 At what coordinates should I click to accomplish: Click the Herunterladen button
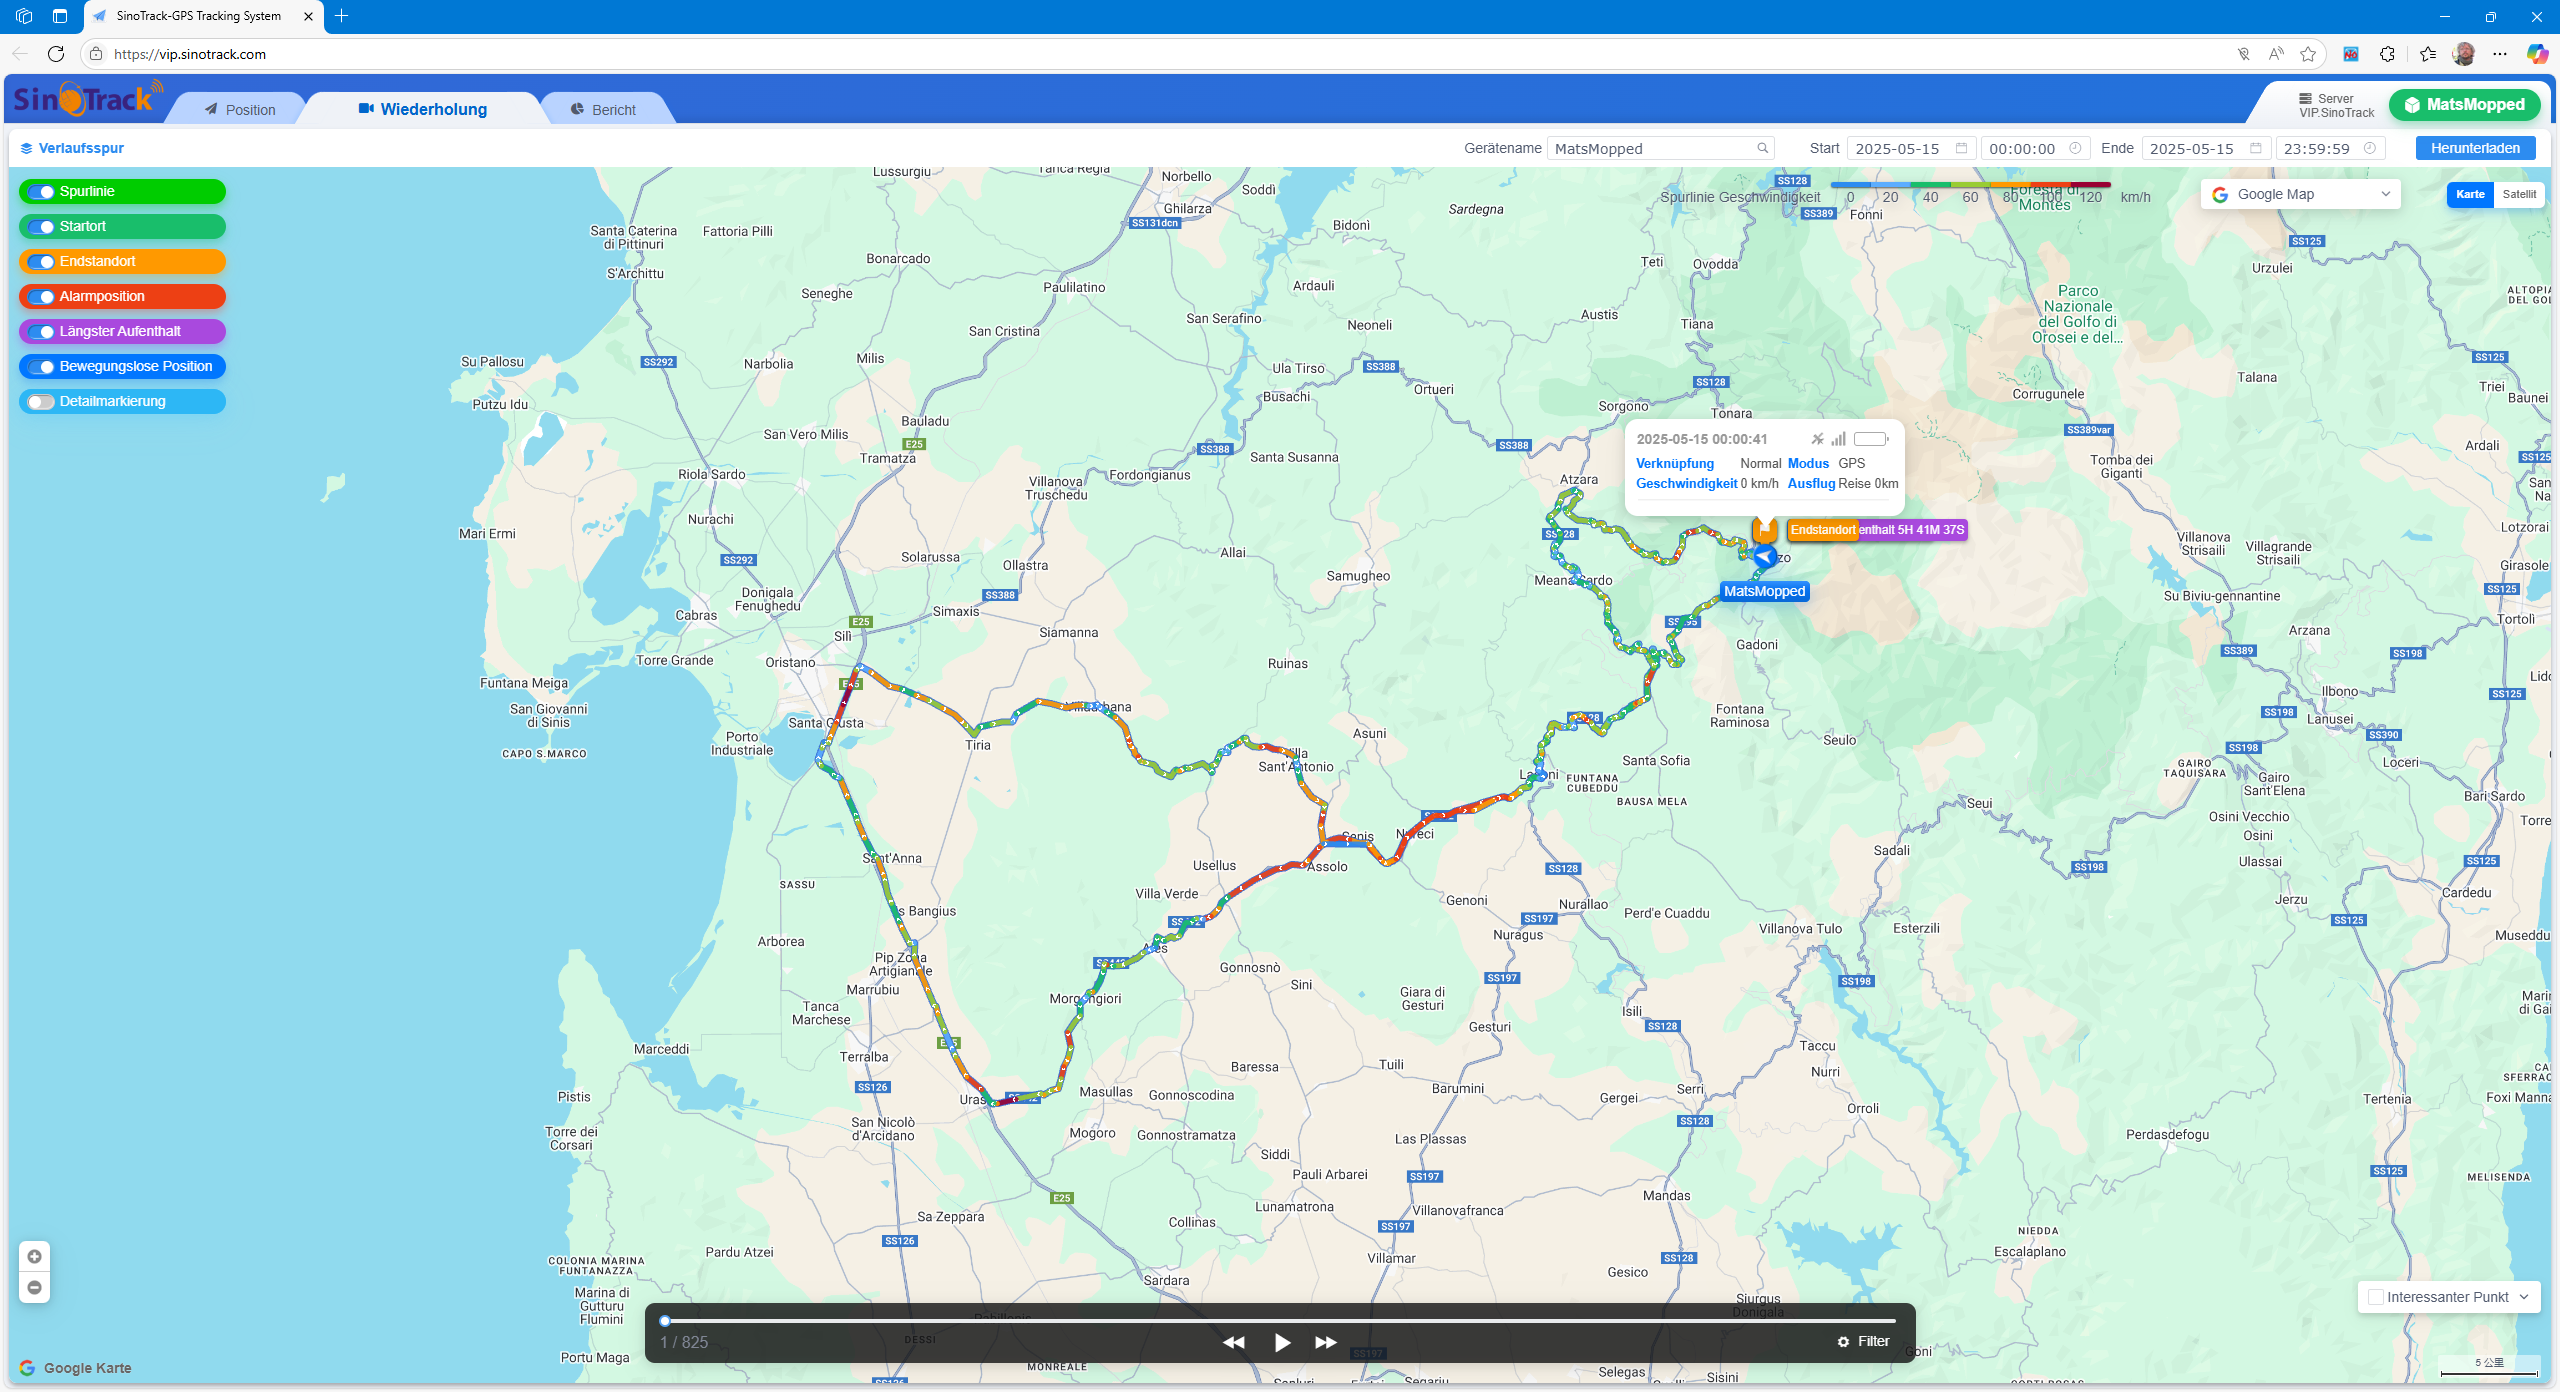pos(2475,148)
